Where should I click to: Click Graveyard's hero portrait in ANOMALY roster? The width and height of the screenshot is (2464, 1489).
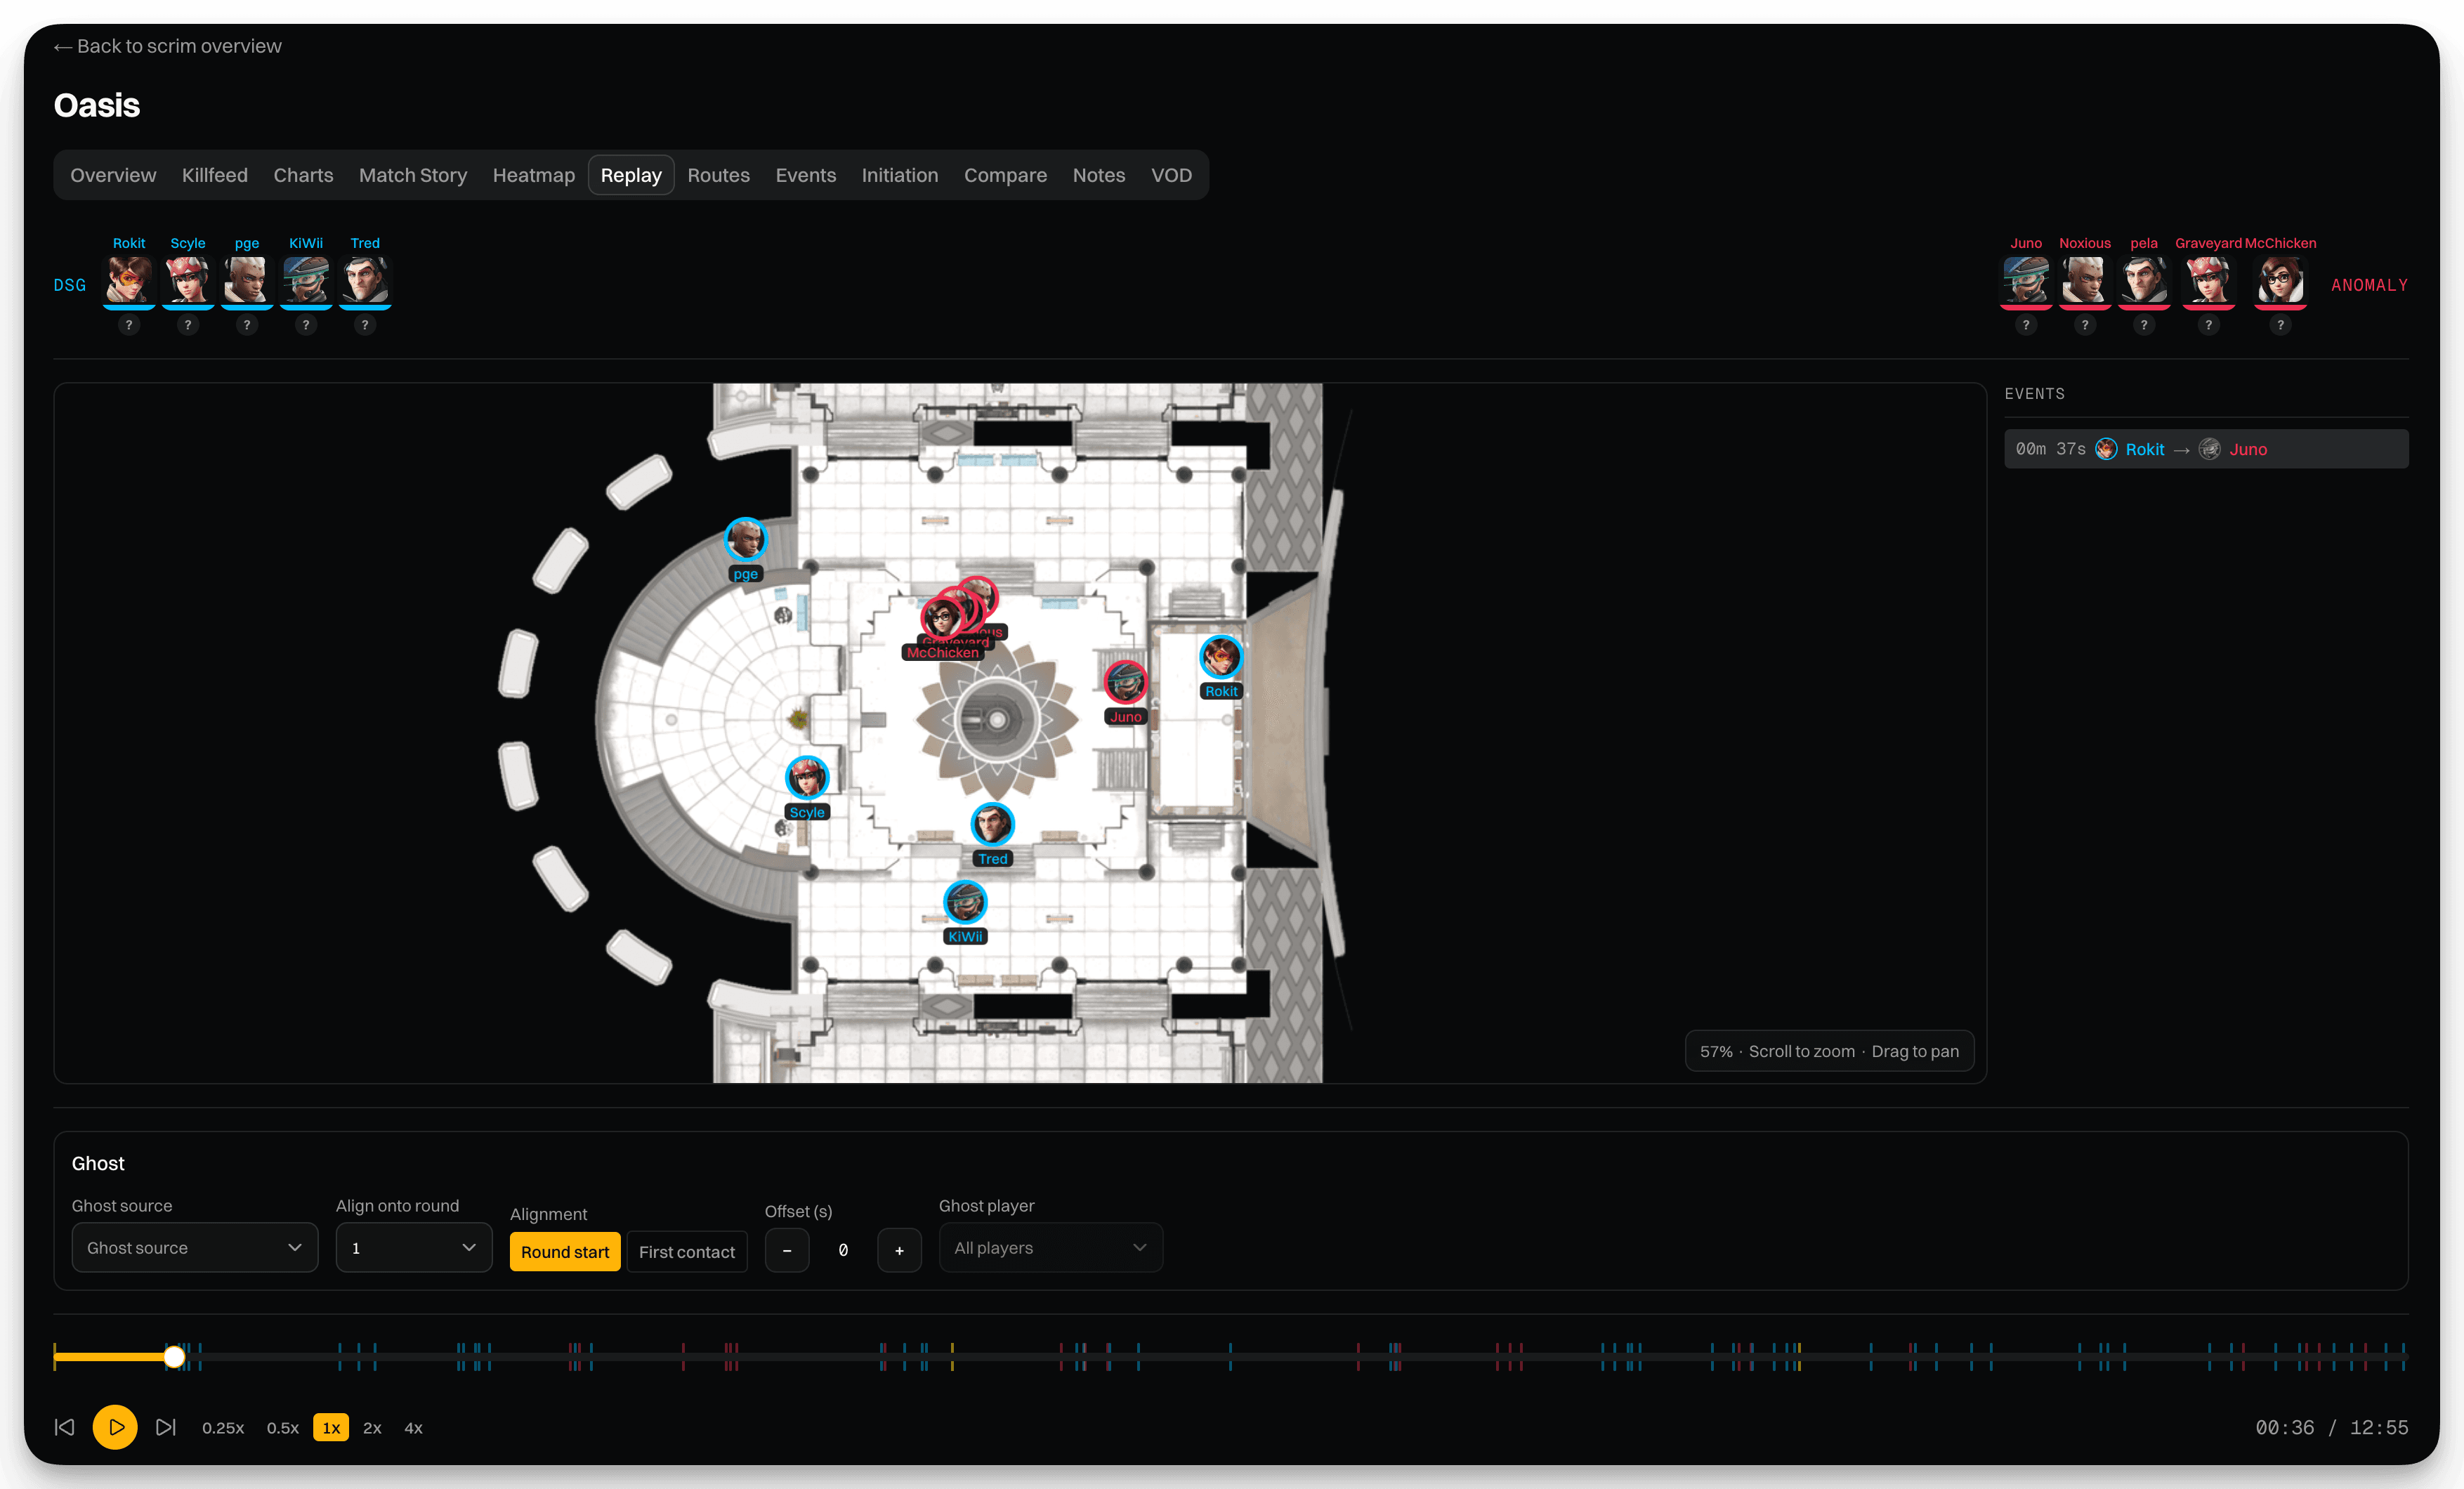pos(2209,280)
